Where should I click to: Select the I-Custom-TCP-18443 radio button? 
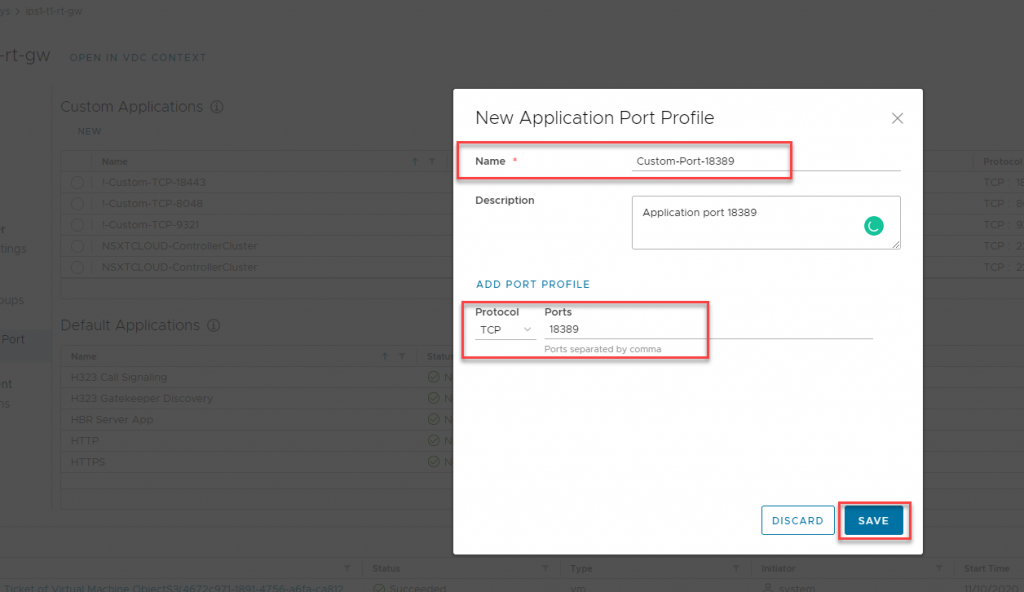coord(77,182)
